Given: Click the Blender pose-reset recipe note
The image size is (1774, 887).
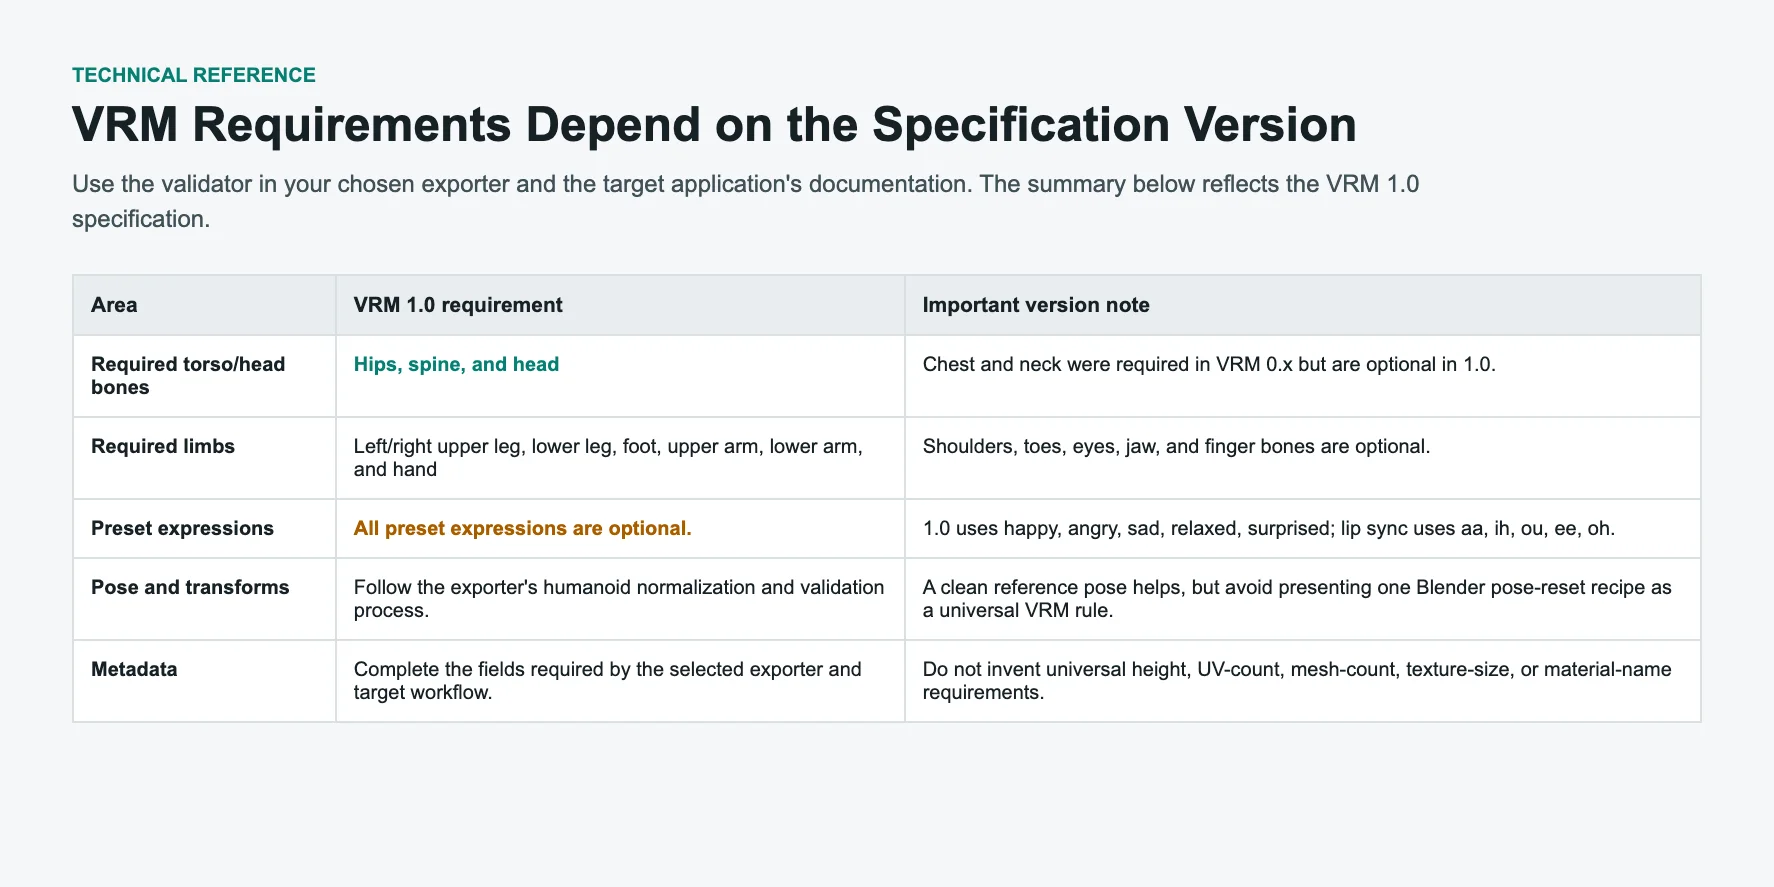Looking at the screenshot, I should [x=1297, y=599].
